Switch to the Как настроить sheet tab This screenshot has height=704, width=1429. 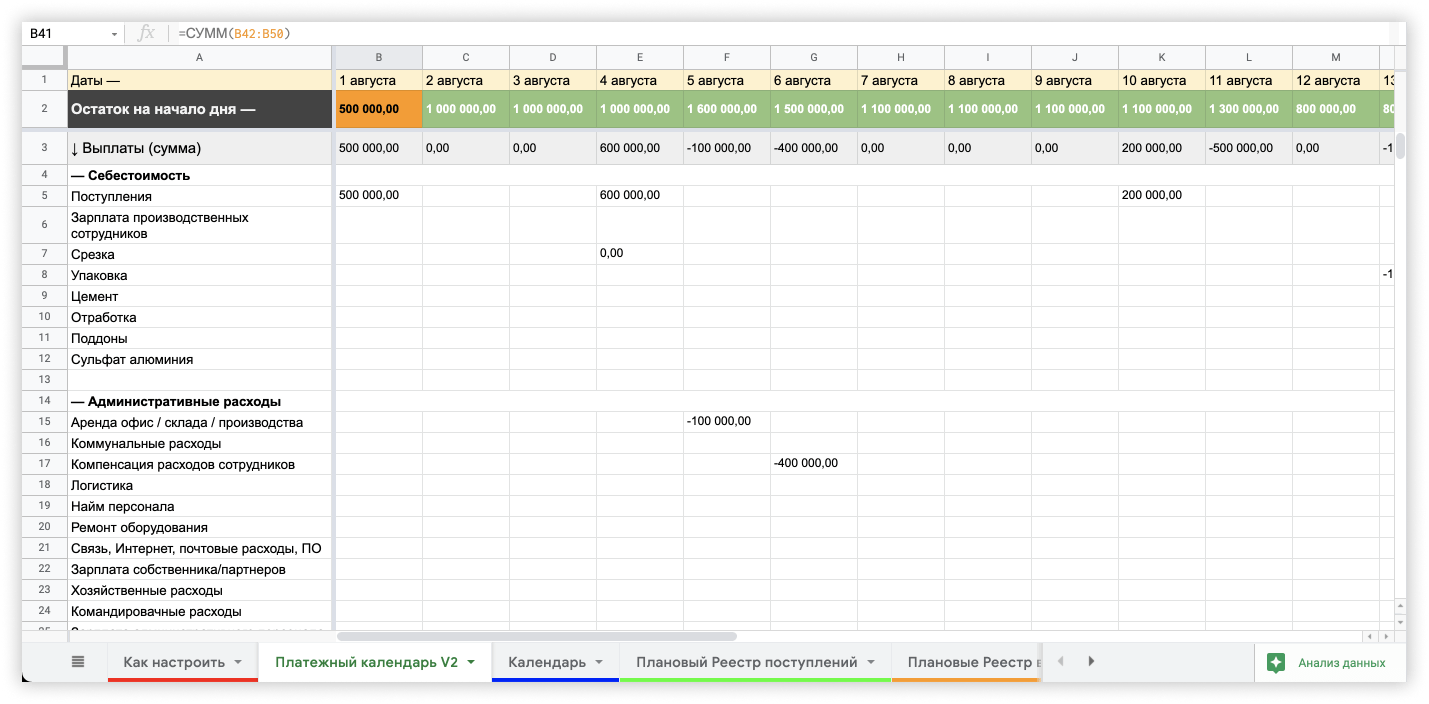point(173,662)
